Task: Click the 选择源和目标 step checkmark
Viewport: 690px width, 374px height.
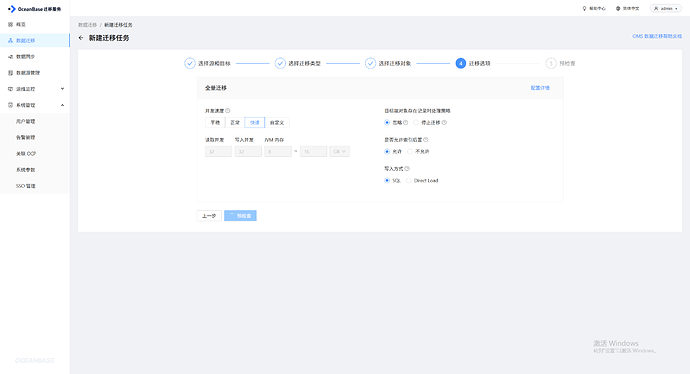Action: [x=190, y=63]
